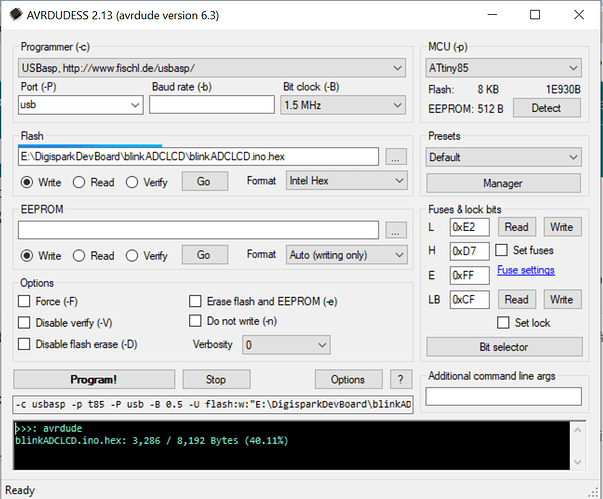Image resolution: width=603 pixels, height=499 pixels.
Task: Click the Detect MCU button
Action: pyautogui.click(x=546, y=108)
